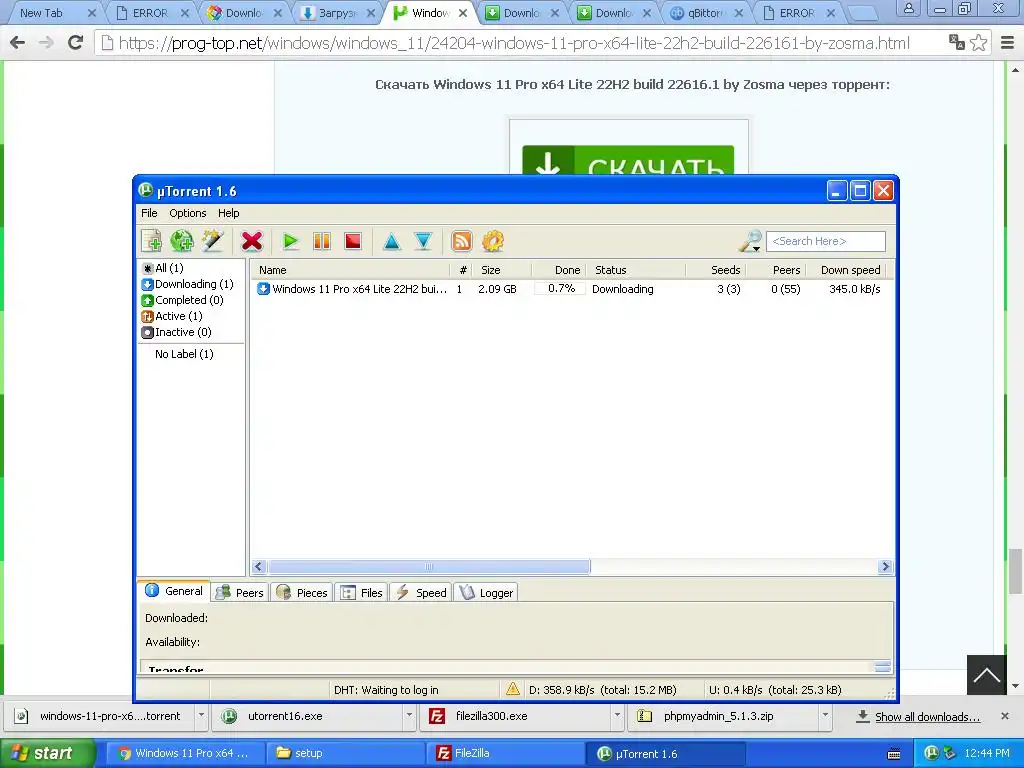Click the DHT warning triangle icon
Screen dimensions: 1024x768
point(513,689)
